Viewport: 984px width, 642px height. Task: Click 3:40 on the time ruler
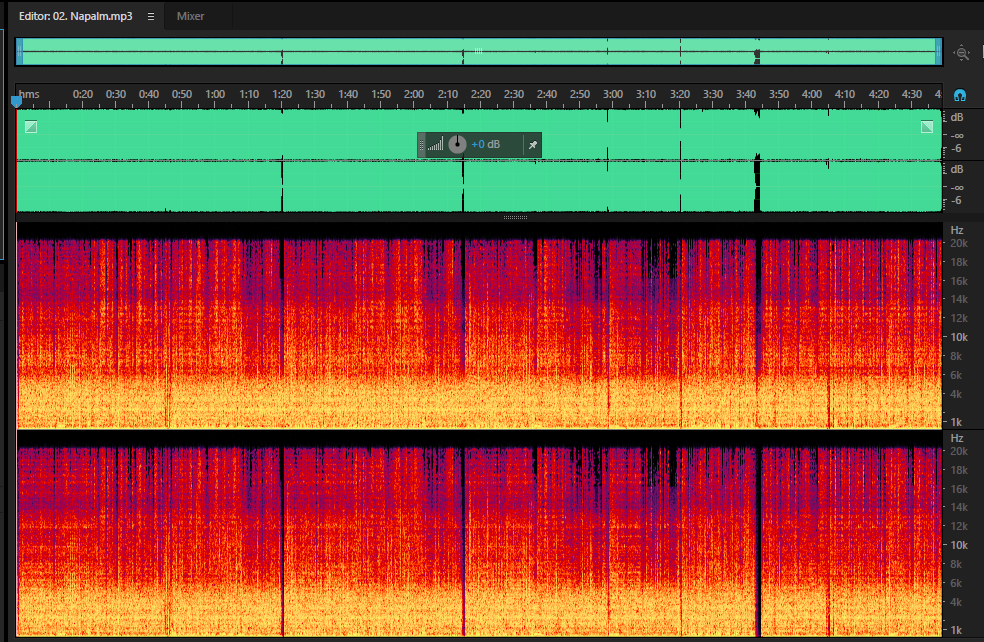746,94
